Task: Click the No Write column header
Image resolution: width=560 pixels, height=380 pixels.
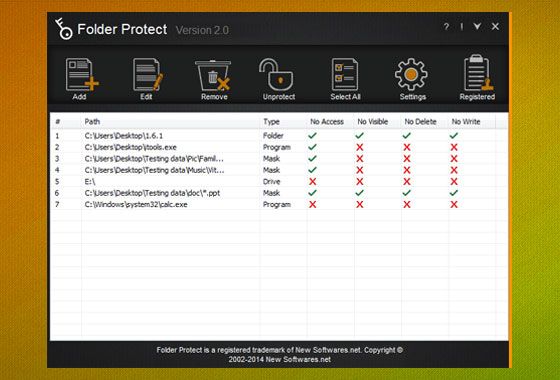Action: (466, 121)
